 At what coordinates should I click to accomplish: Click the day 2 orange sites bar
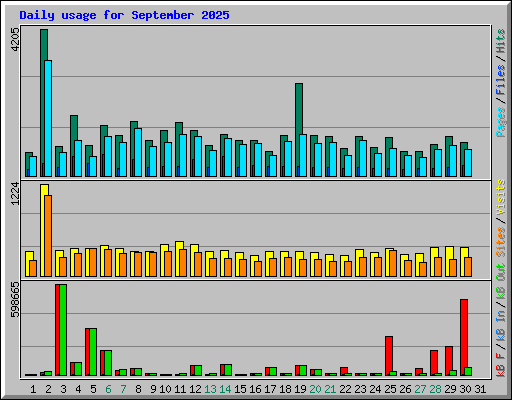(48, 236)
